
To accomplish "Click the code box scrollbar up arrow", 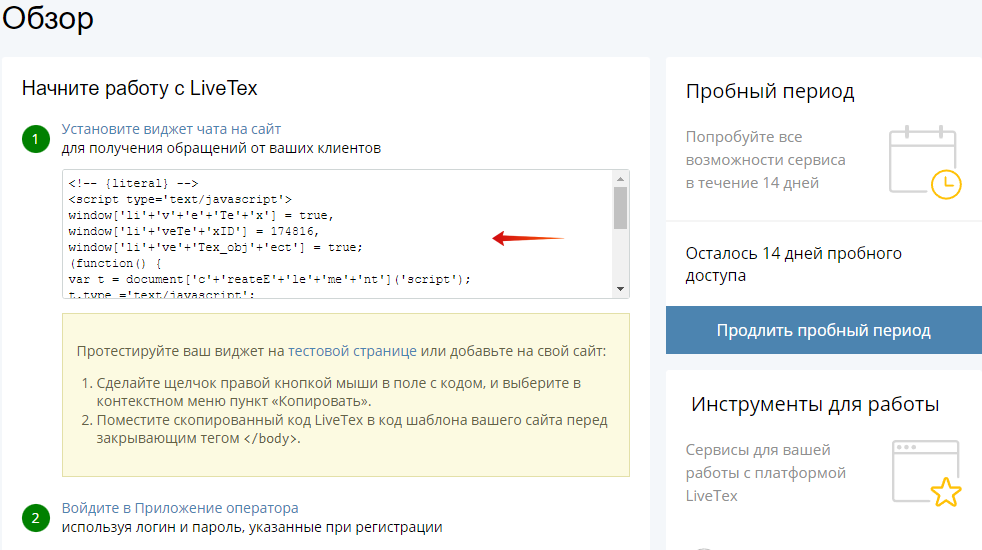I will (620, 179).
